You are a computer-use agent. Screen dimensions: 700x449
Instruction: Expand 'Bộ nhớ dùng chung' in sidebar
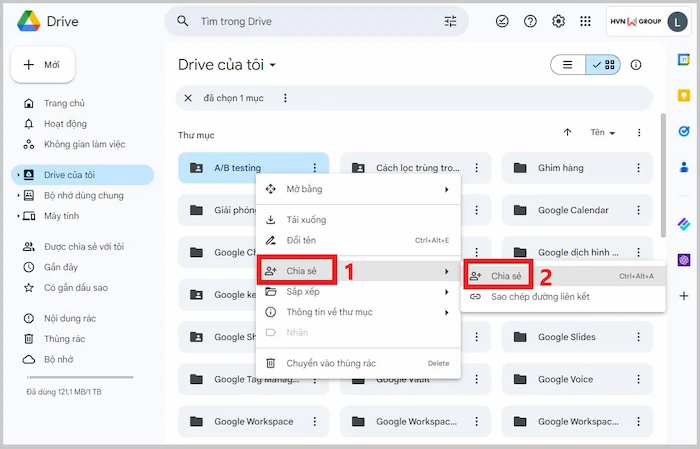click(x=18, y=195)
